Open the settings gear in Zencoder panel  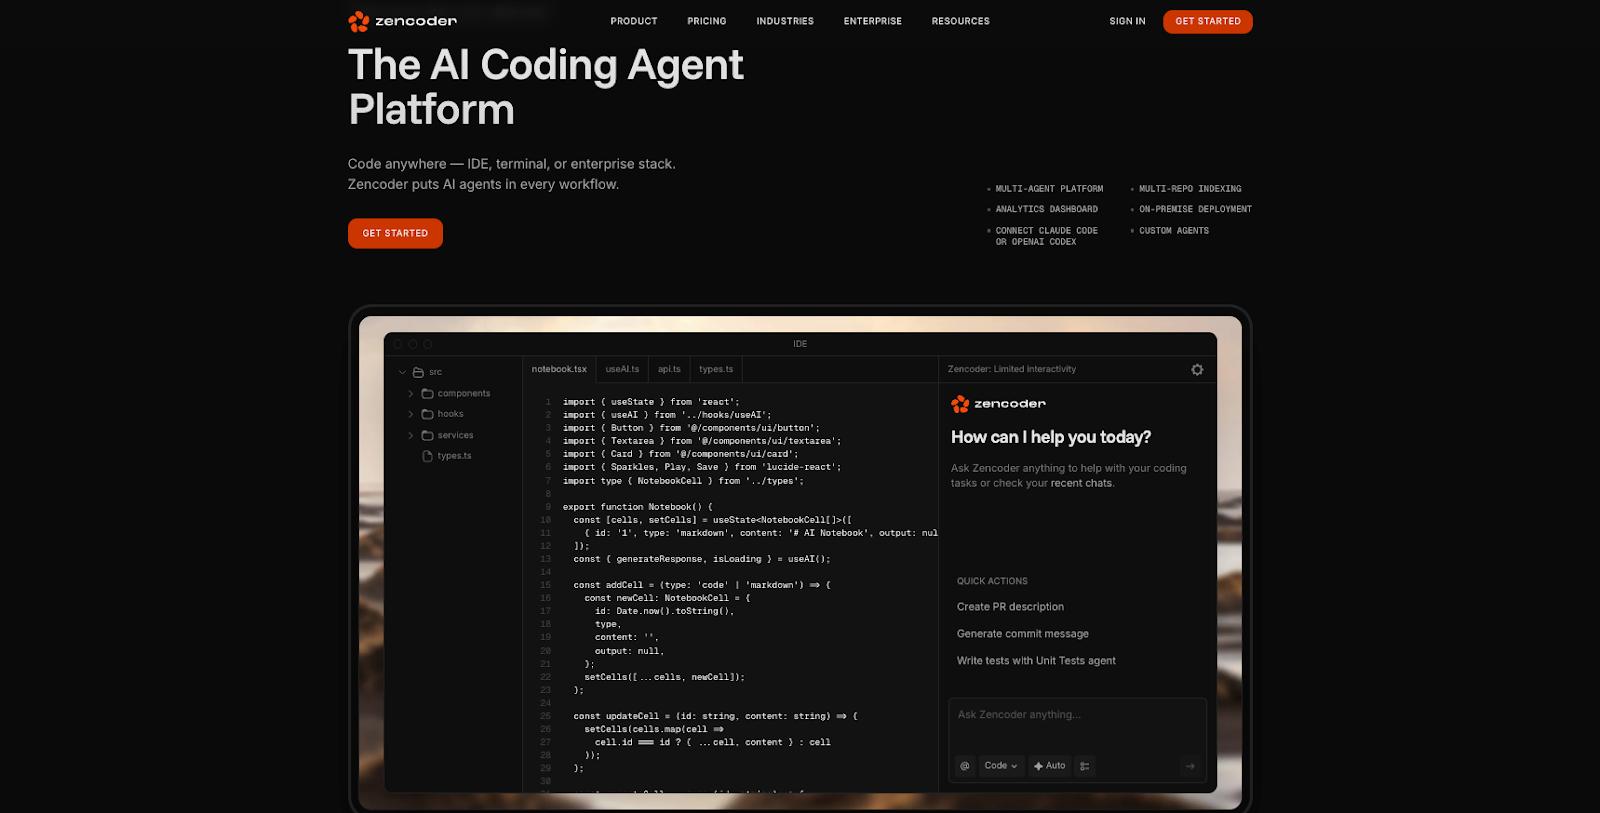coord(1197,369)
